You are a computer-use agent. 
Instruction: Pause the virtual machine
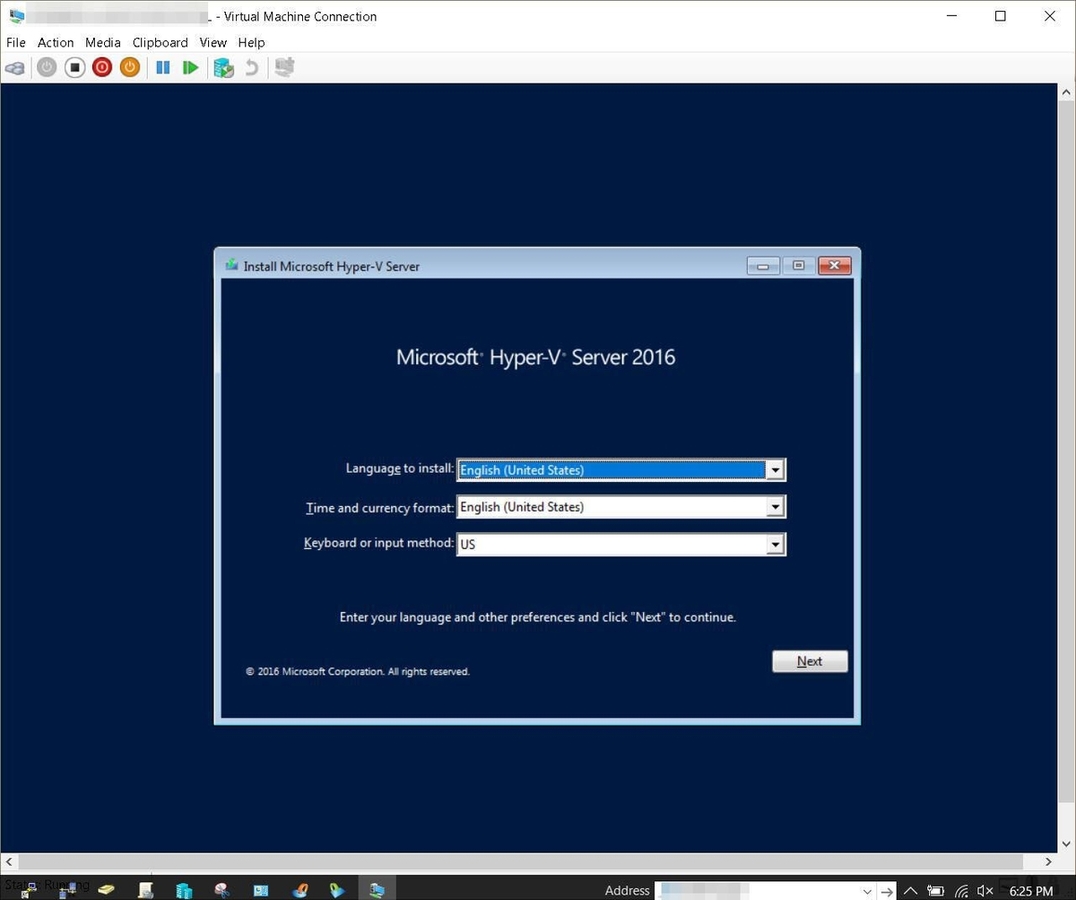(163, 68)
